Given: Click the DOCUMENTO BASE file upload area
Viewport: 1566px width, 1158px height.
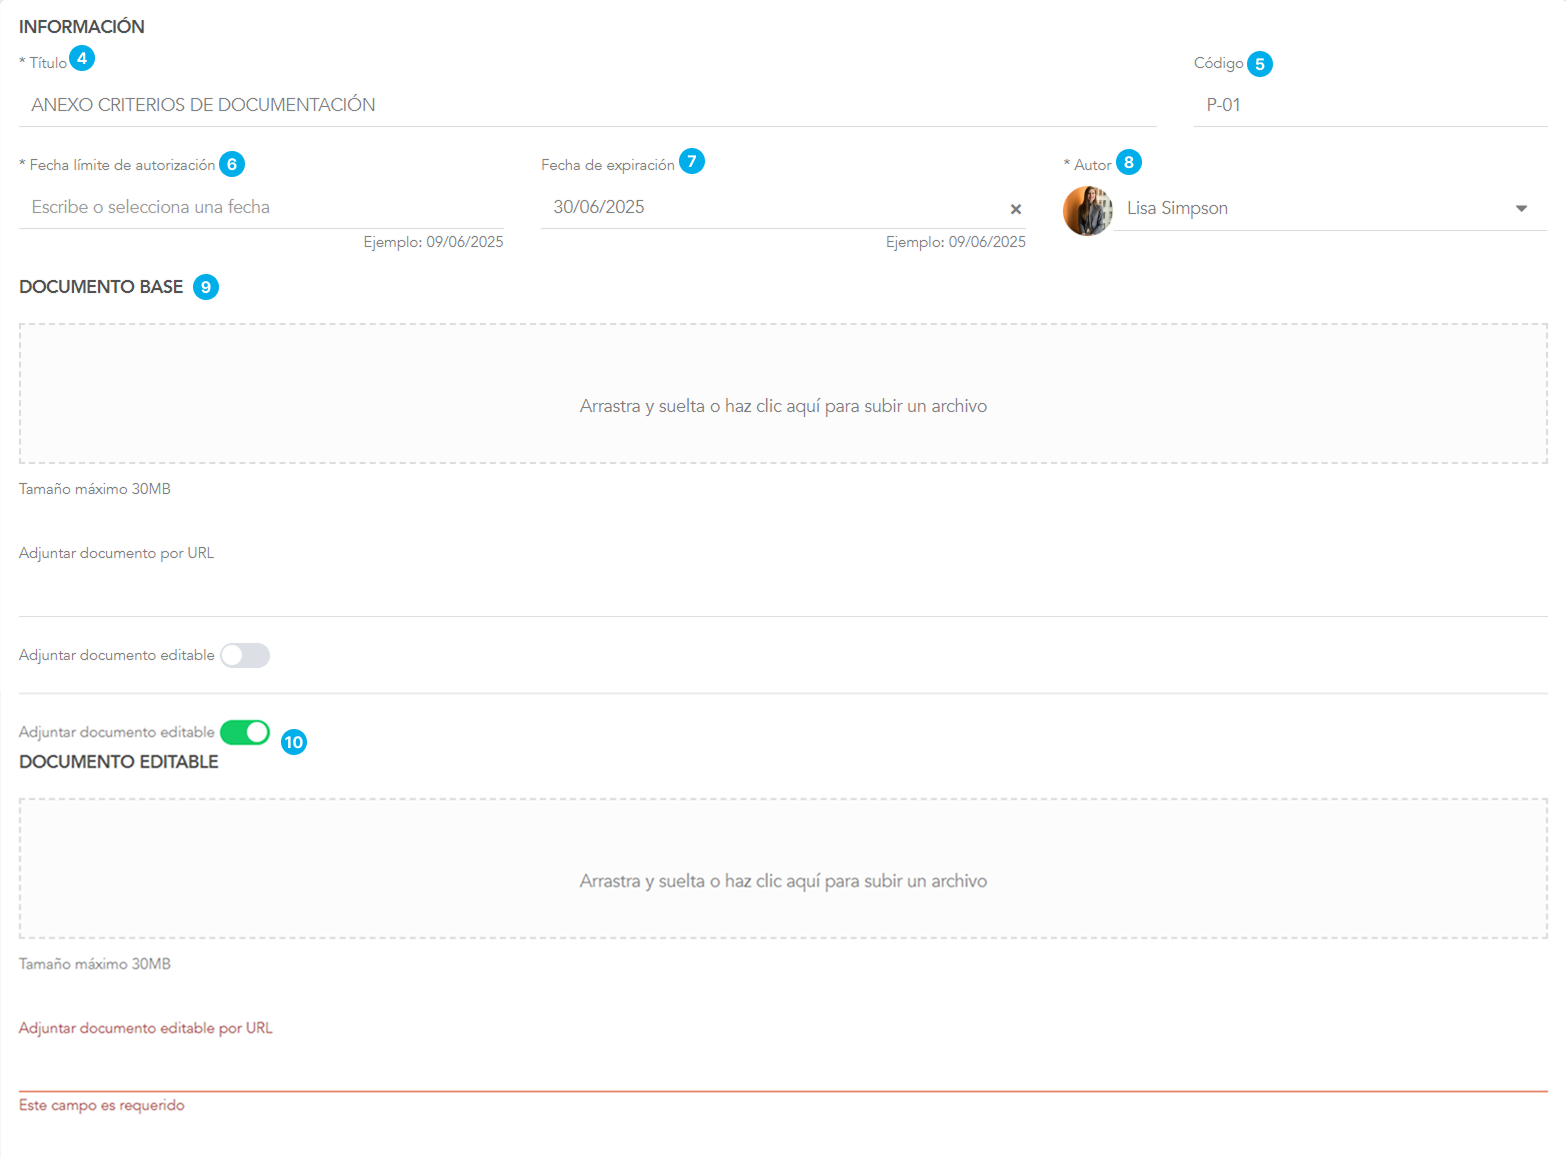Looking at the screenshot, I should pyautogui.click(x=783, y=393).
